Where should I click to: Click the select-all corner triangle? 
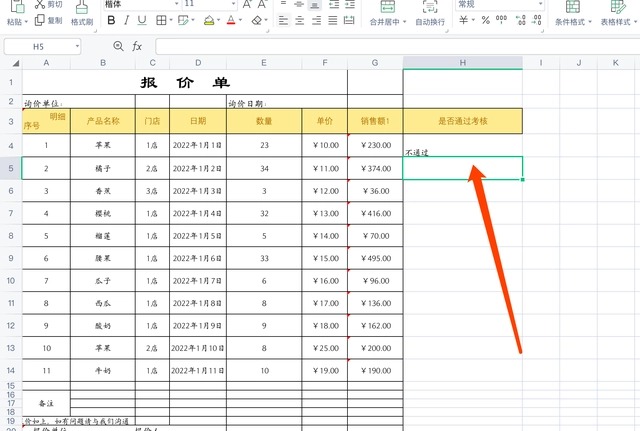point(16,63)
